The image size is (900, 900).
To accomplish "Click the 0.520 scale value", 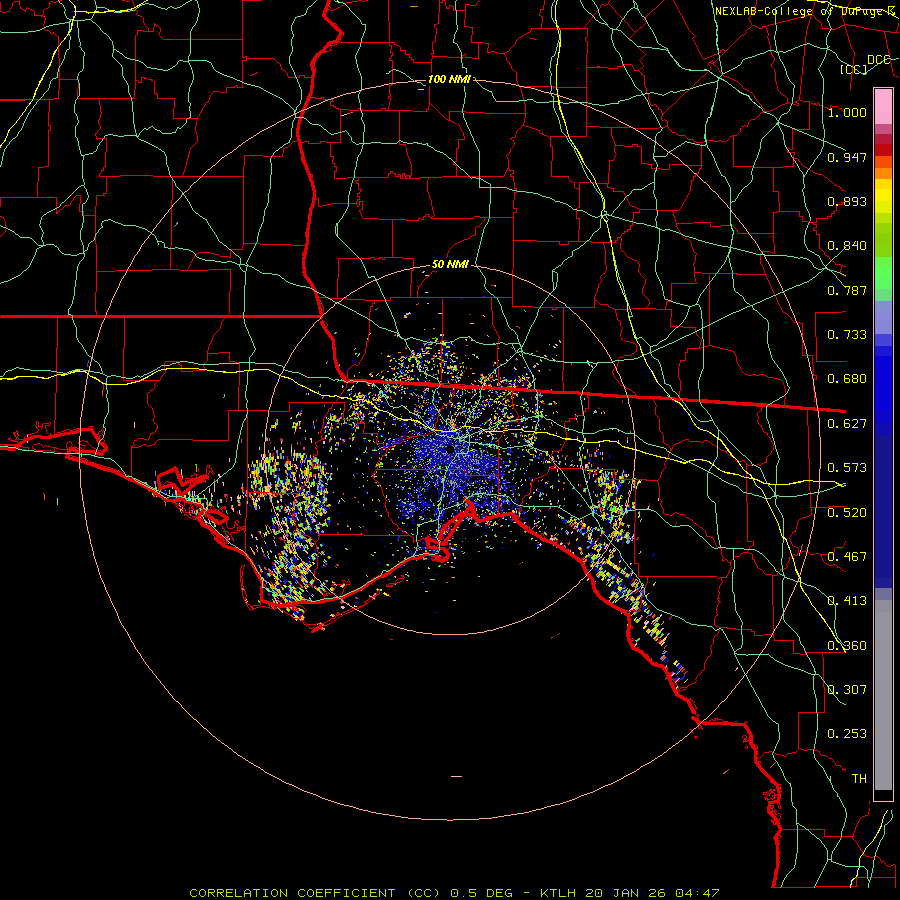I will pos(847,512).
